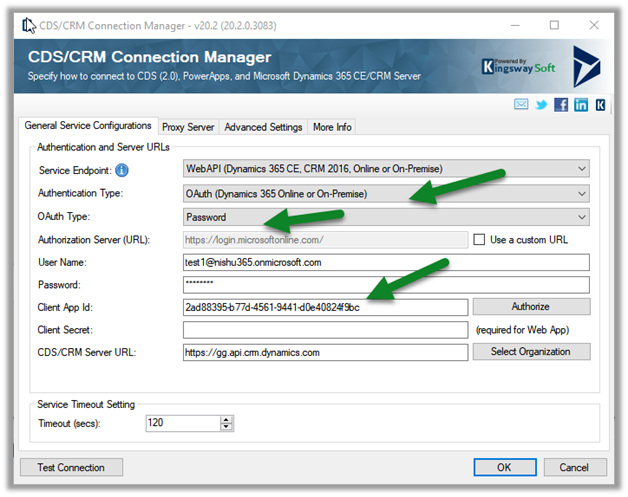
Task: Click the KingswaySoft K icon
Action: coord(600,104)
